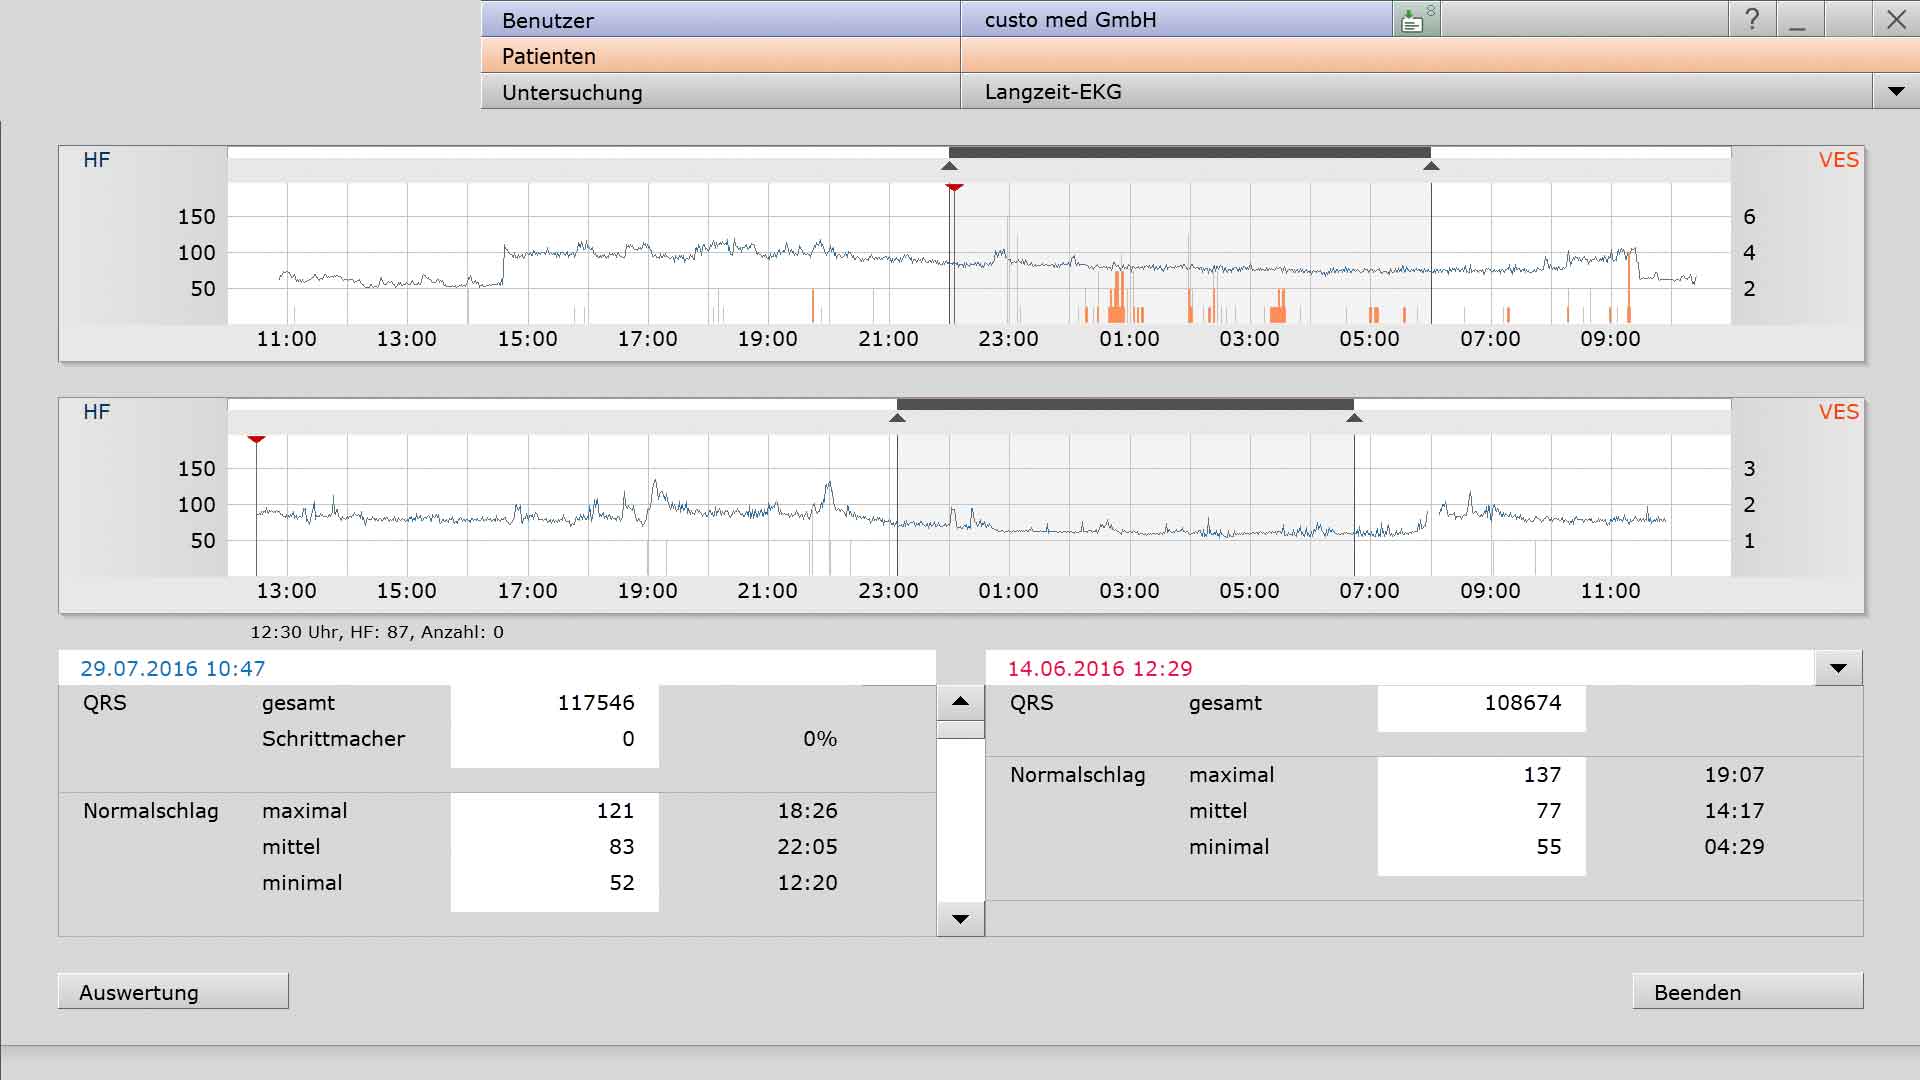Click the VES label of the upper chart
1920x1080 pixels.
tap(1838, 160)
